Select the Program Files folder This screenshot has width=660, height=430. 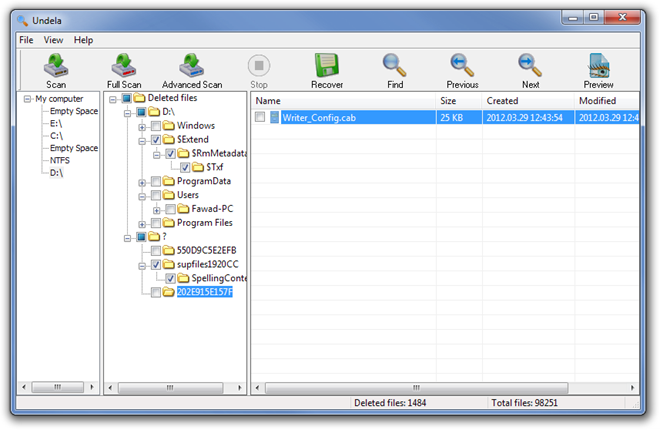point(205,223)
